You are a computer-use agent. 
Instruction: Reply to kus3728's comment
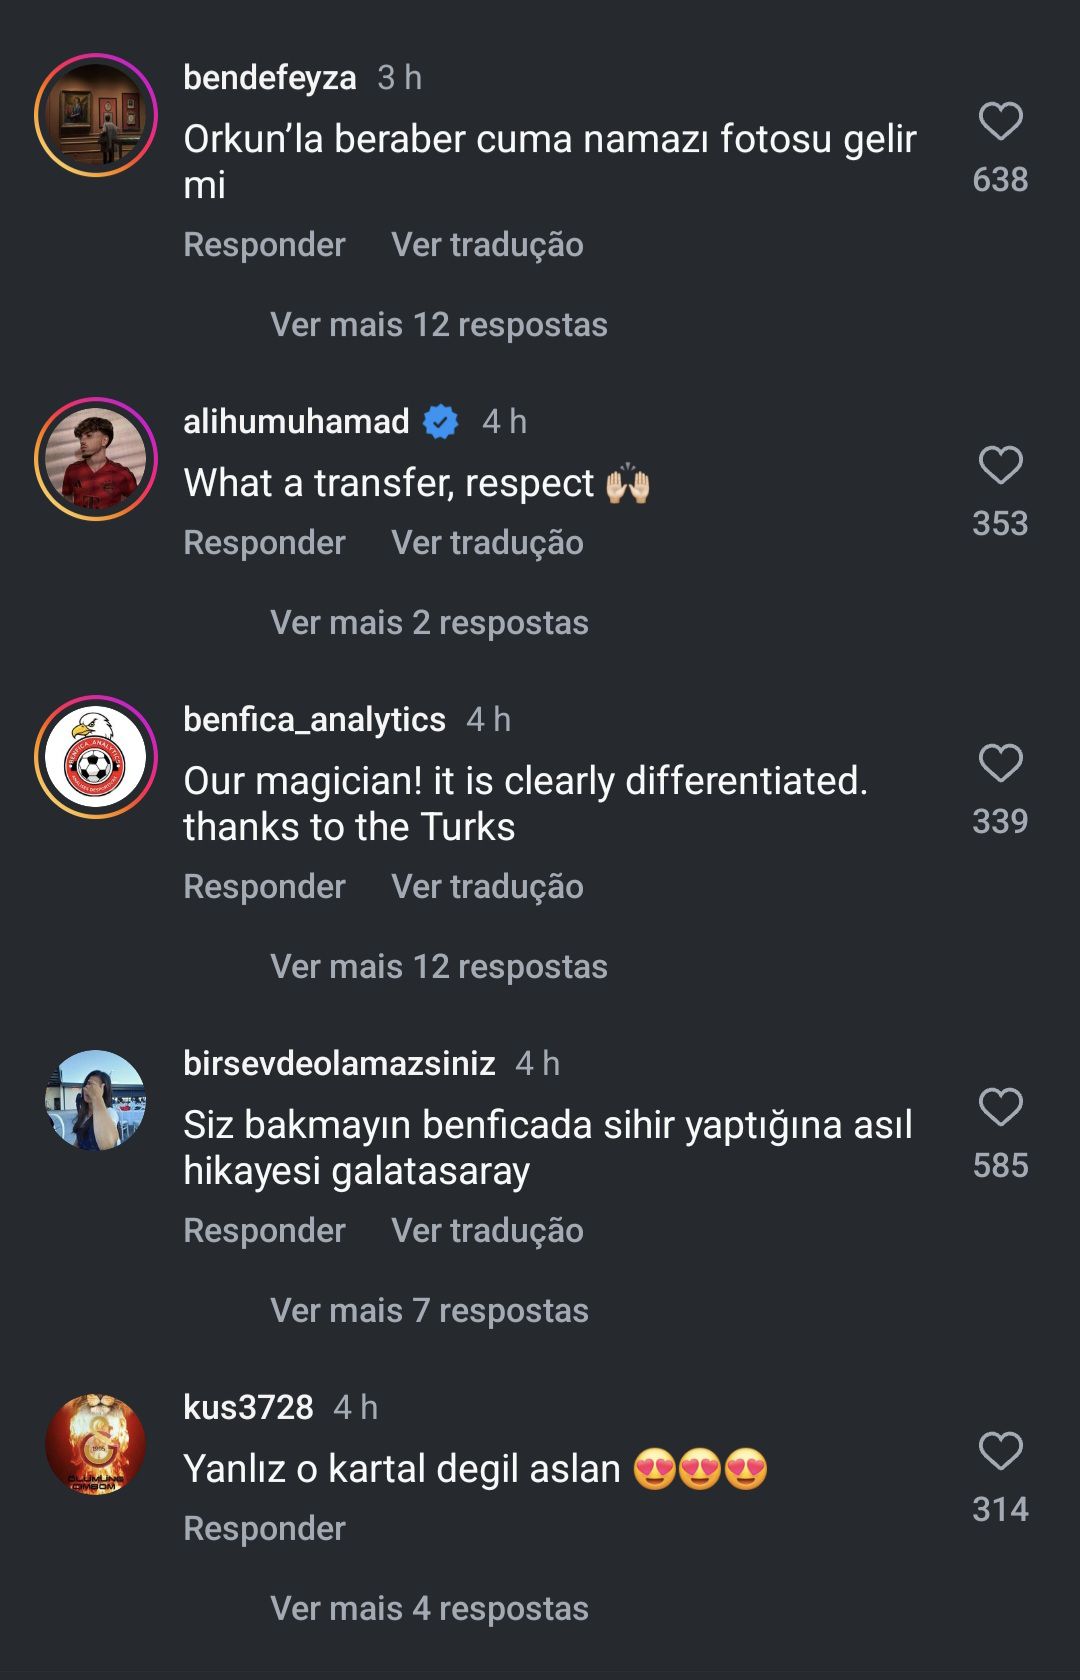(x=264, y=1529)
